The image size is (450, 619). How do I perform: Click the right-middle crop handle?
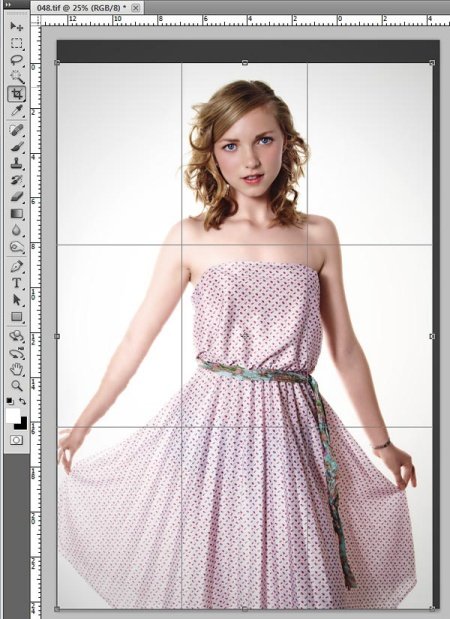(432, 336)
